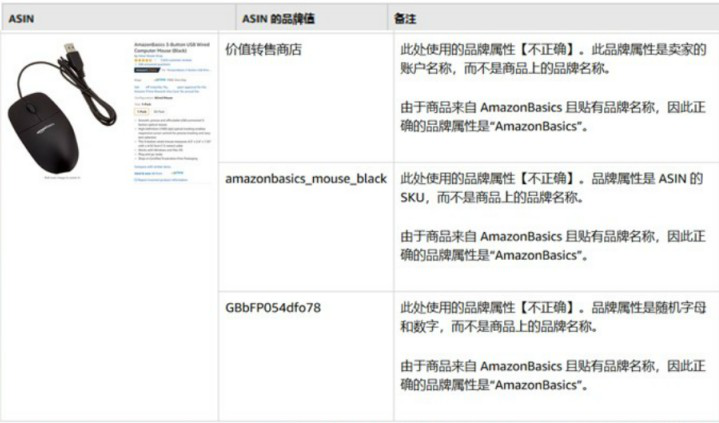Click the AmazonBasics explanation in the amazonbasics_mouse_black row
Screen dimensions: 719x423
(553, 245)
